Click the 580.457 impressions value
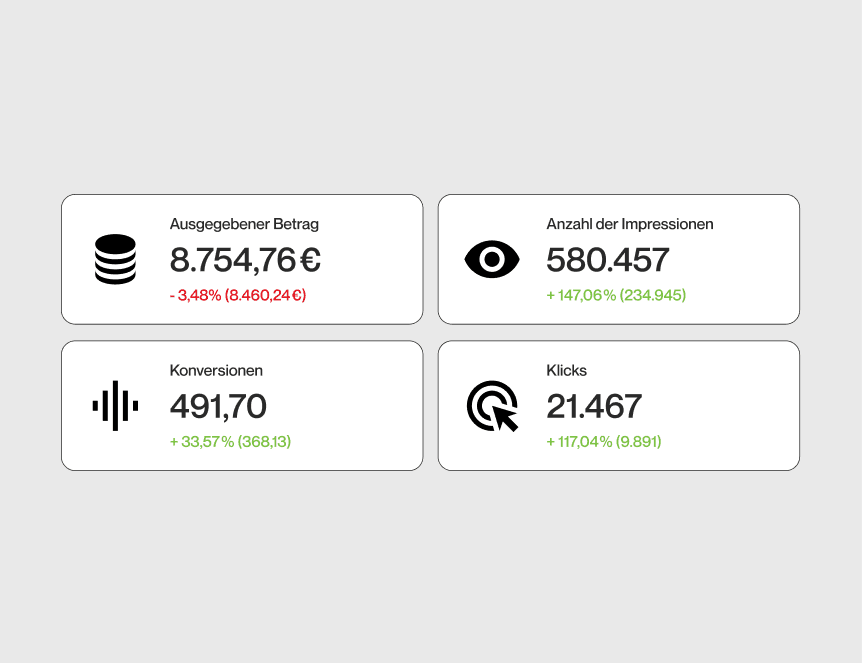Viewport: 862px width, 663px height. (607, 260)
